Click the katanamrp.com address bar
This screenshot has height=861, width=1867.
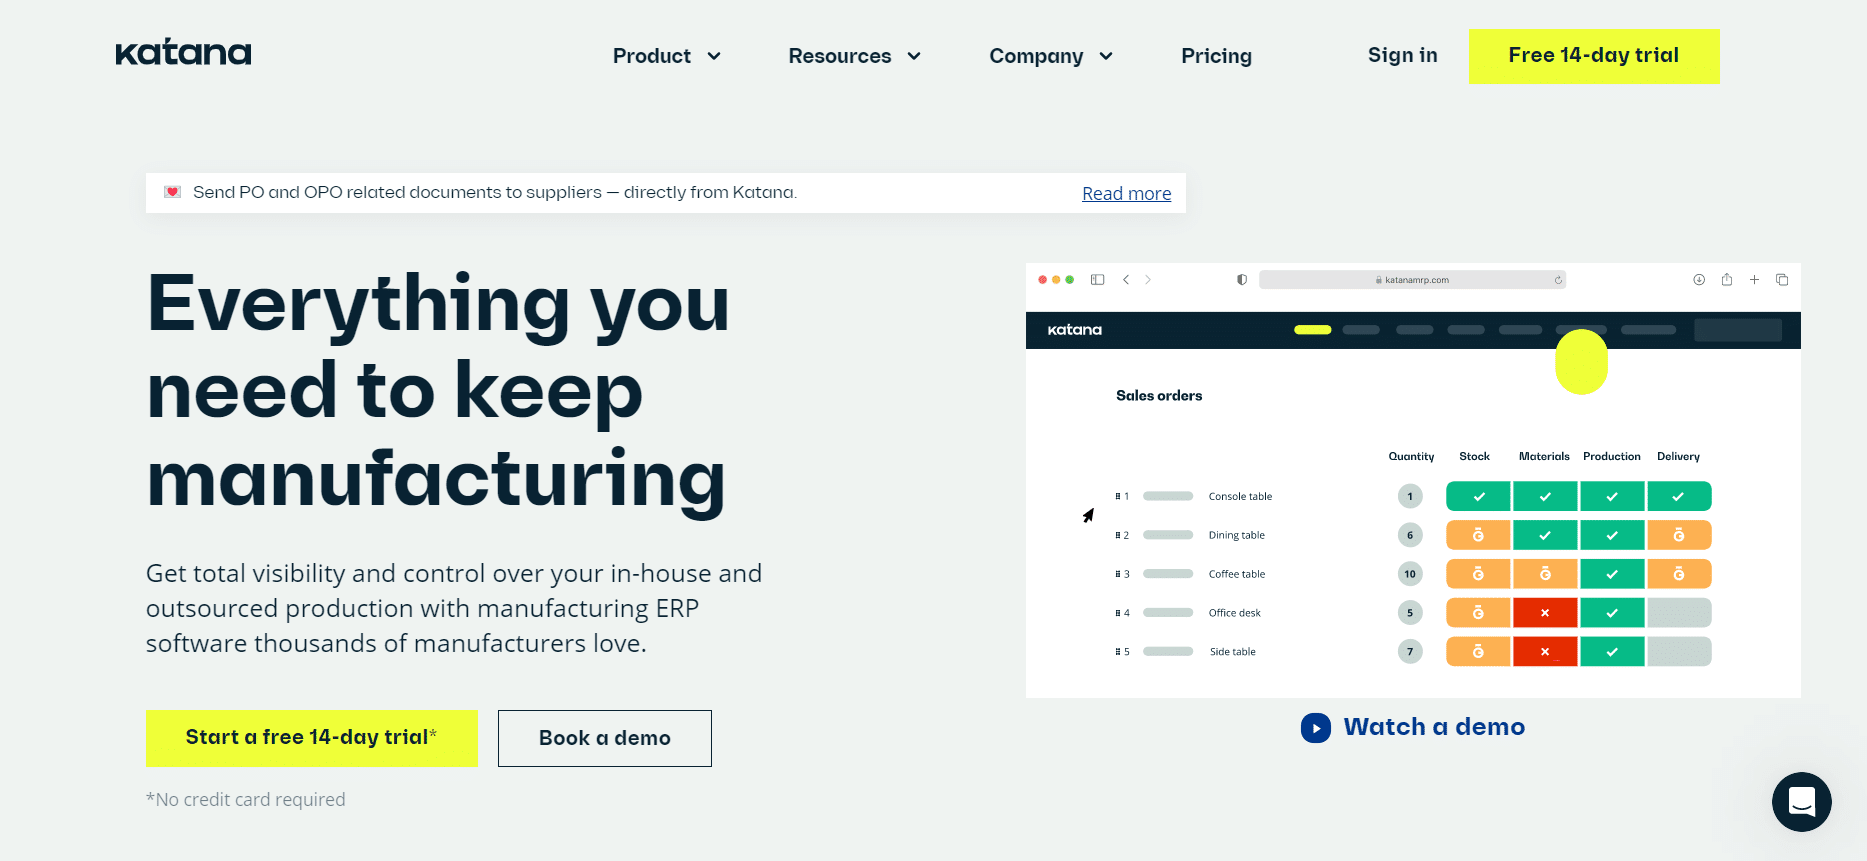tap(1412, 280)
